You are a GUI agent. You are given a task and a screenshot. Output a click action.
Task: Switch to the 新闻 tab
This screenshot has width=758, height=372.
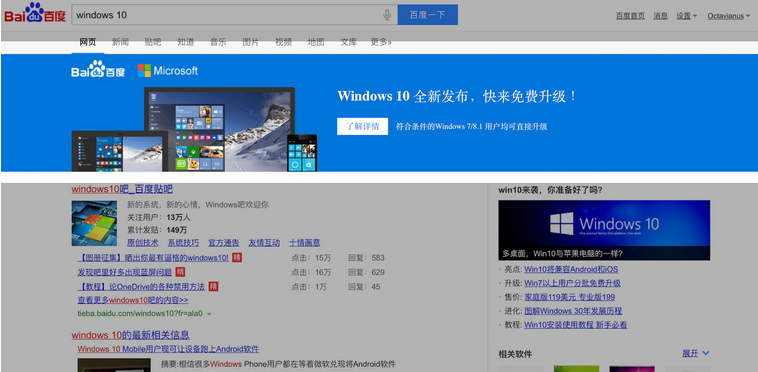(x=120, y=42)
